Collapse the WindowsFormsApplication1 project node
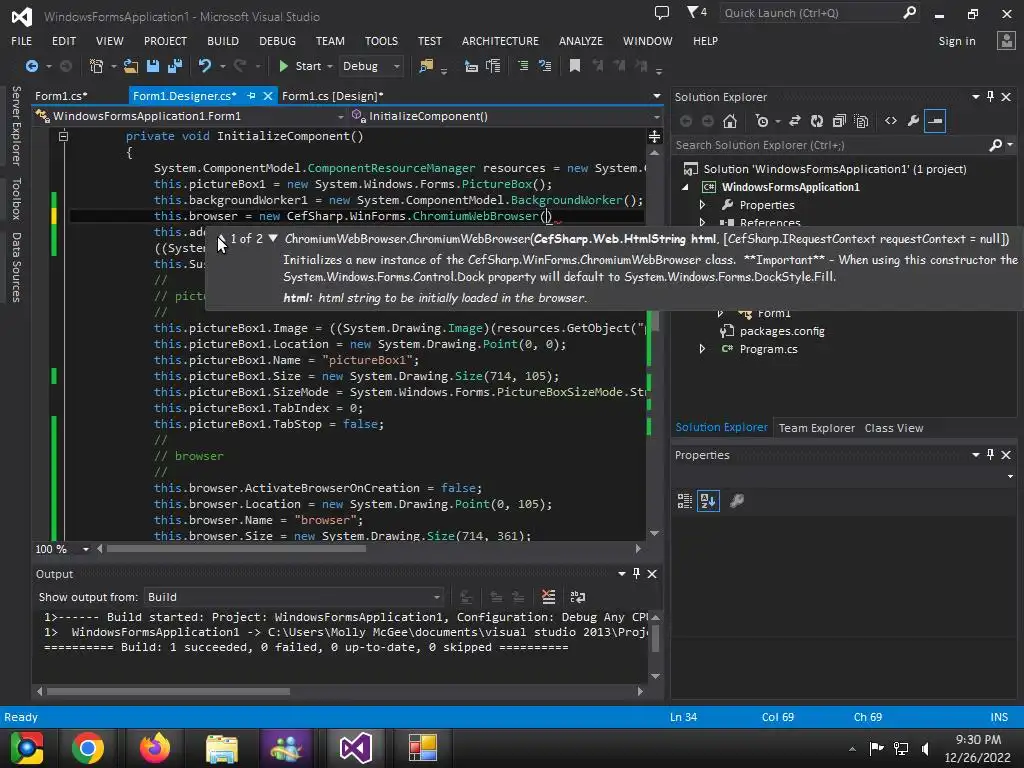Screen dimensions: 1024x768 click(x=685, y=187)
